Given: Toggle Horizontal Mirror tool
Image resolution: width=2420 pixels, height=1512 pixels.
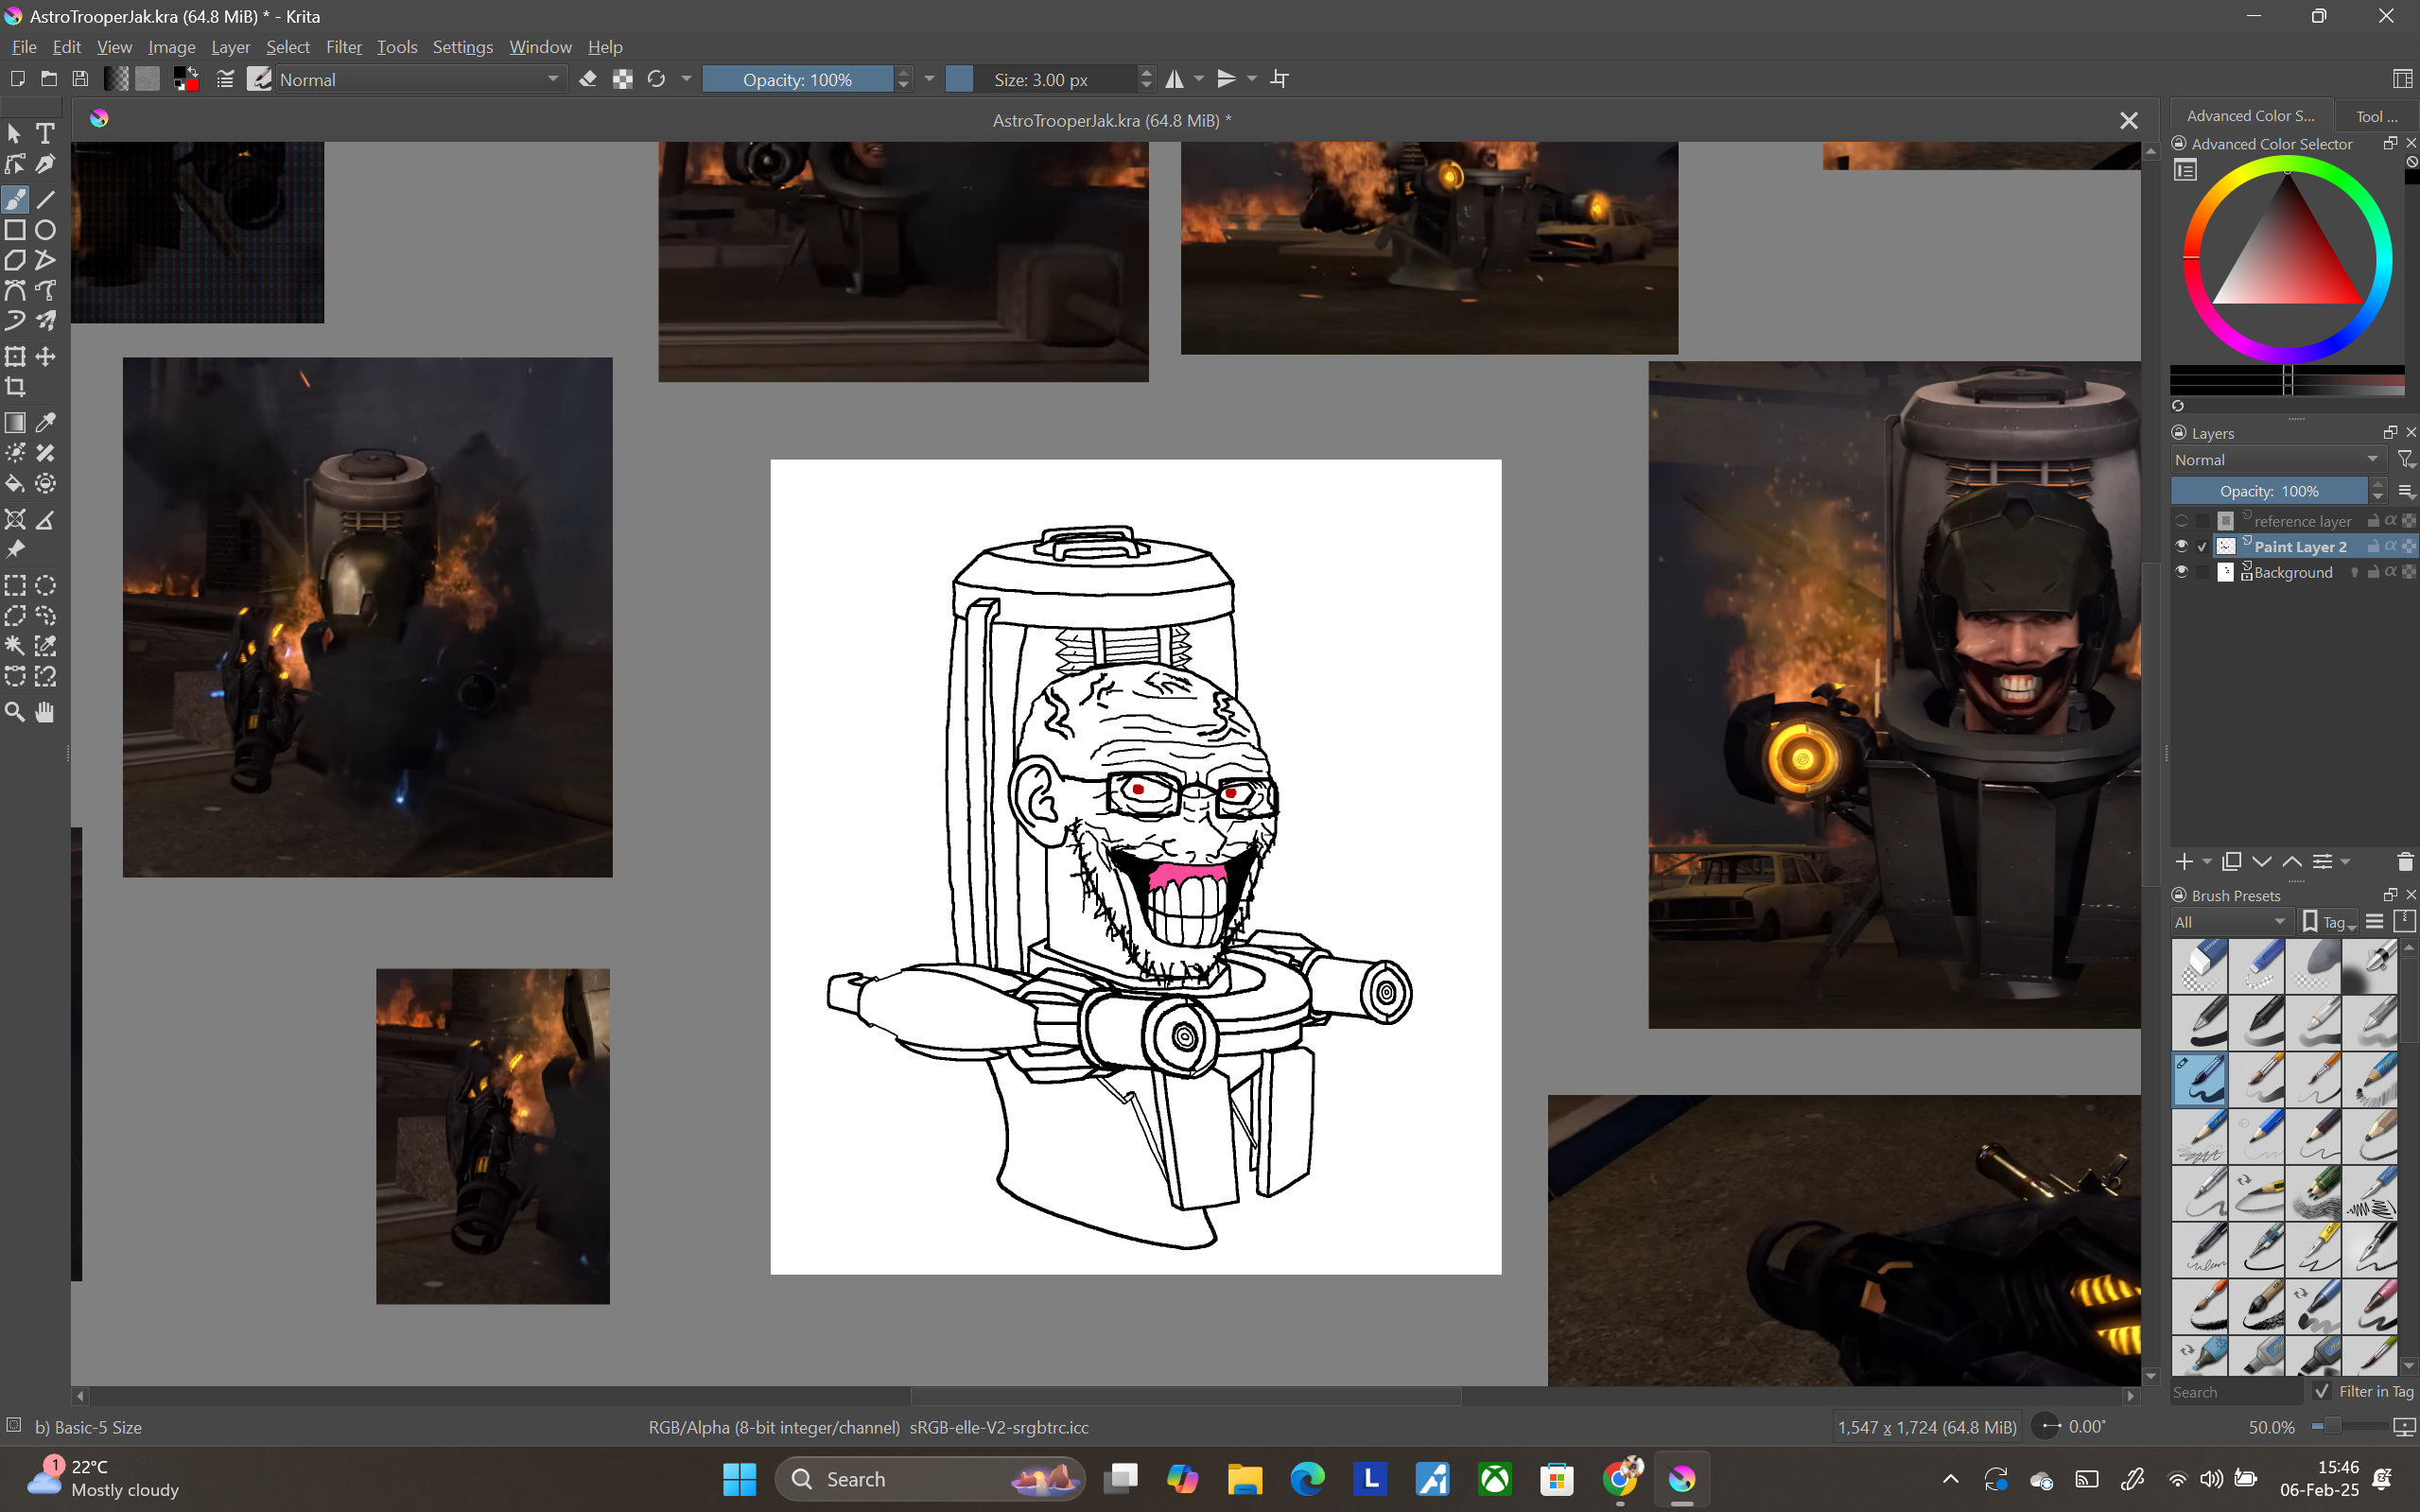Looking at the screenshot, I should [x=1175, y=79].
